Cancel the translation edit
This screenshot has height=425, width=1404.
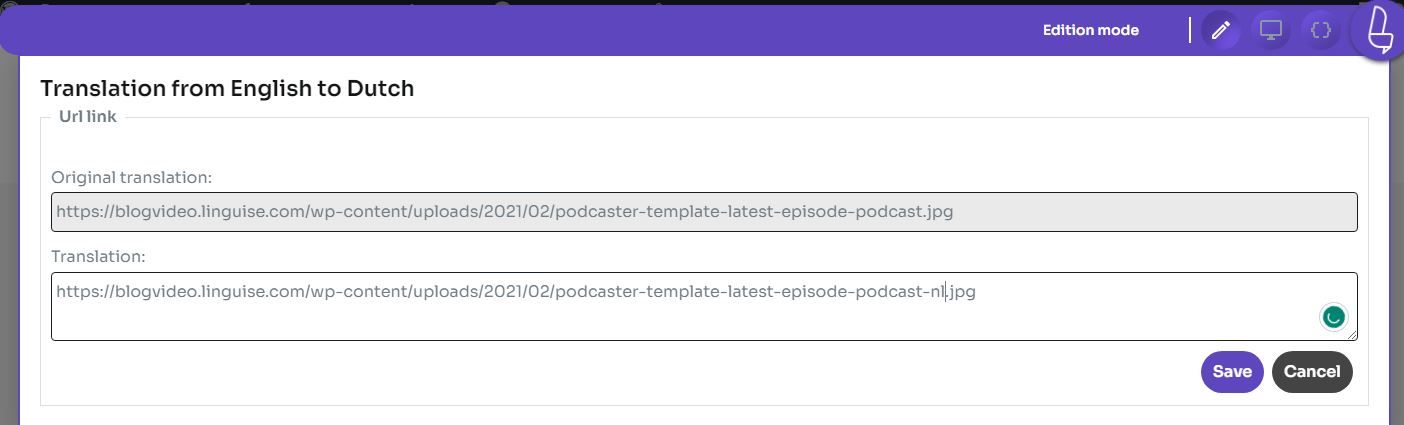1311,372
